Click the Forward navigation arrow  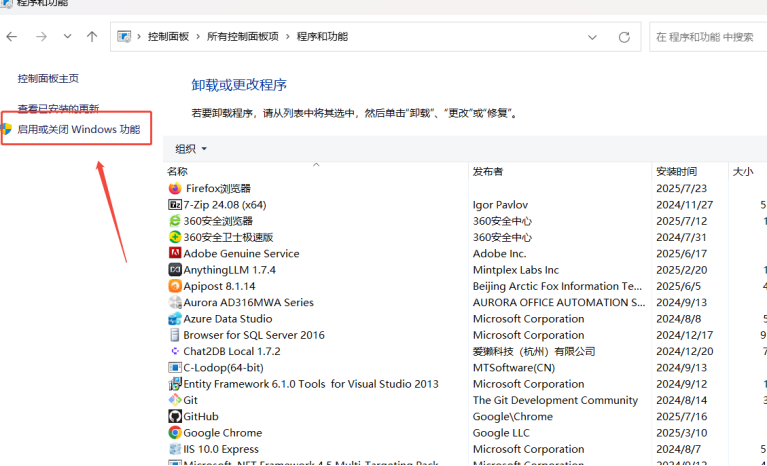(x=42, y=37)
